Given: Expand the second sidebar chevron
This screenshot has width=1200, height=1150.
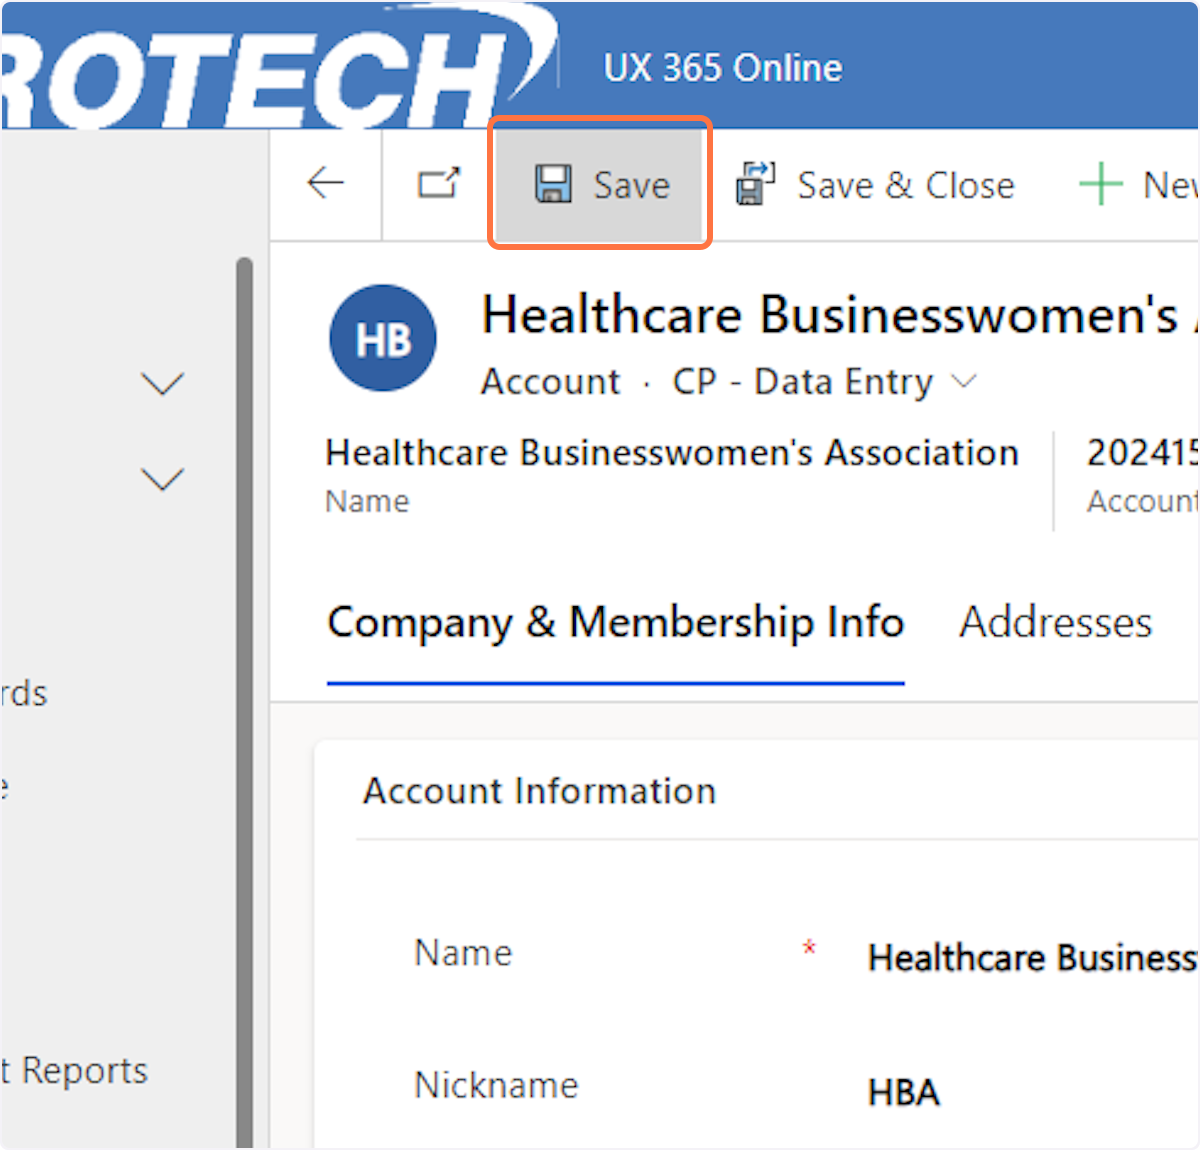Looking at the screenshot, I should pos(163,480).
